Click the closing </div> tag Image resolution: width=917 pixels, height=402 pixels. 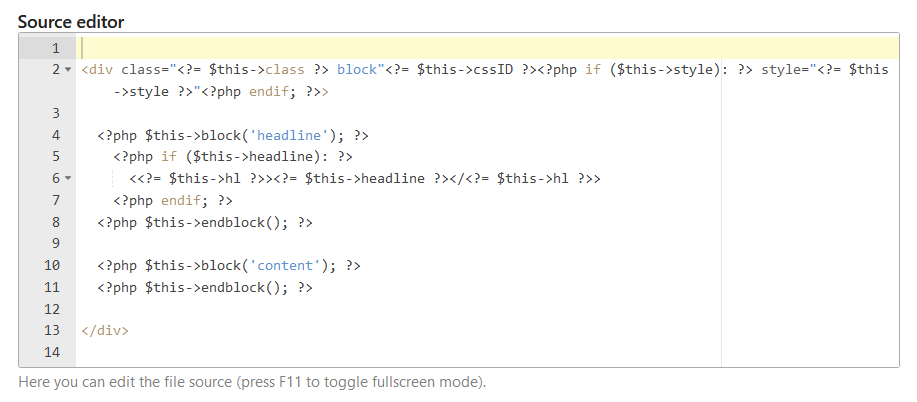point(105,330)
